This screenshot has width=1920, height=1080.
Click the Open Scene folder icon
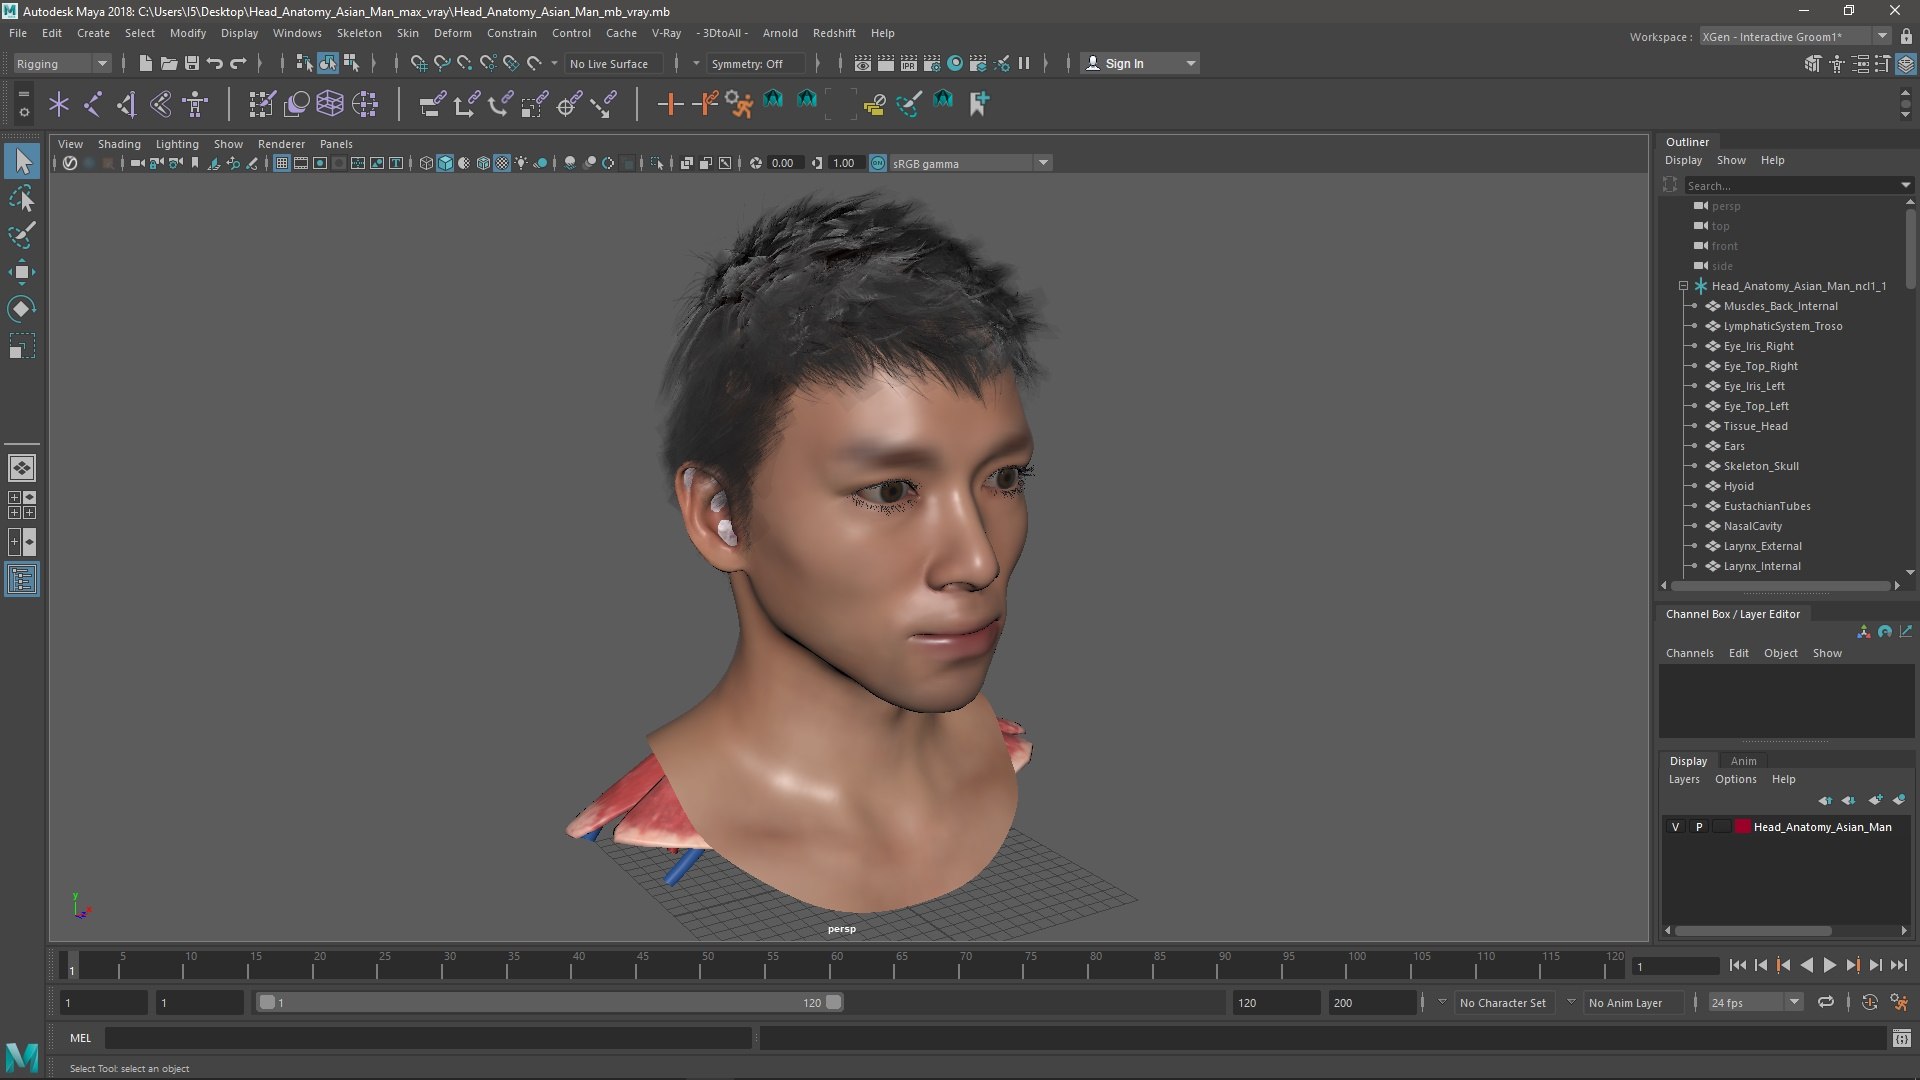(168, 63)
